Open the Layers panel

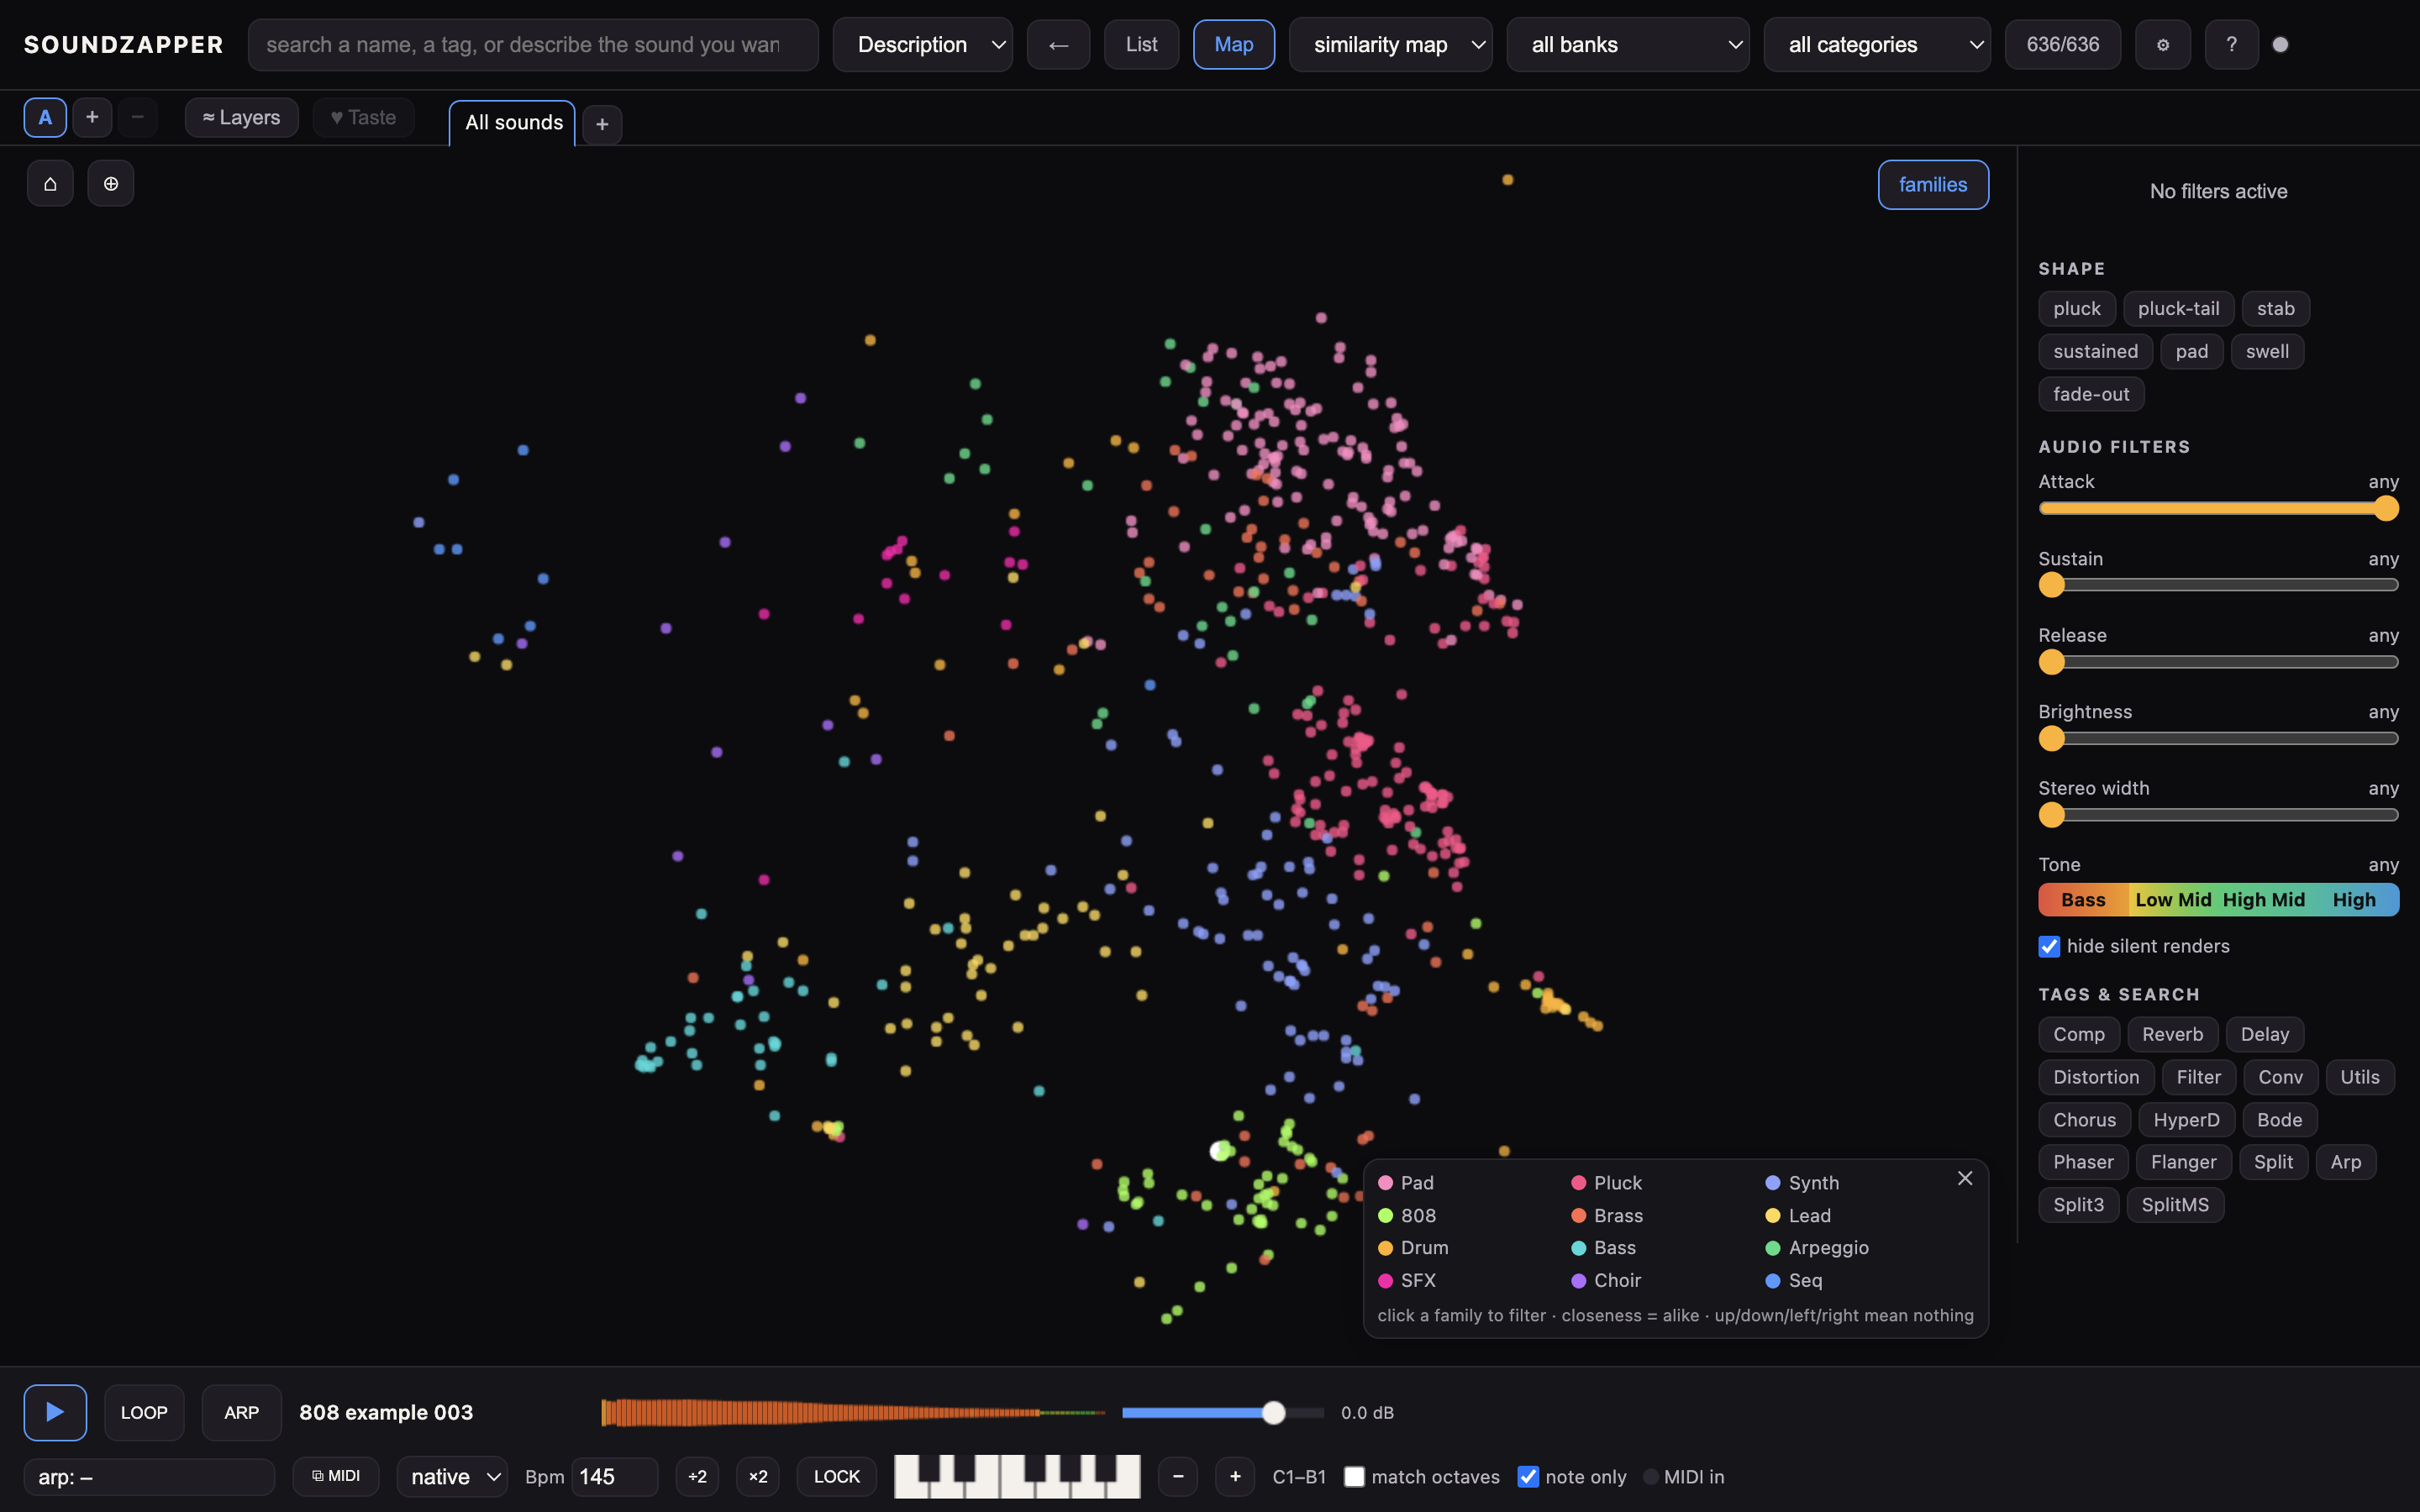tap(241, 117)
